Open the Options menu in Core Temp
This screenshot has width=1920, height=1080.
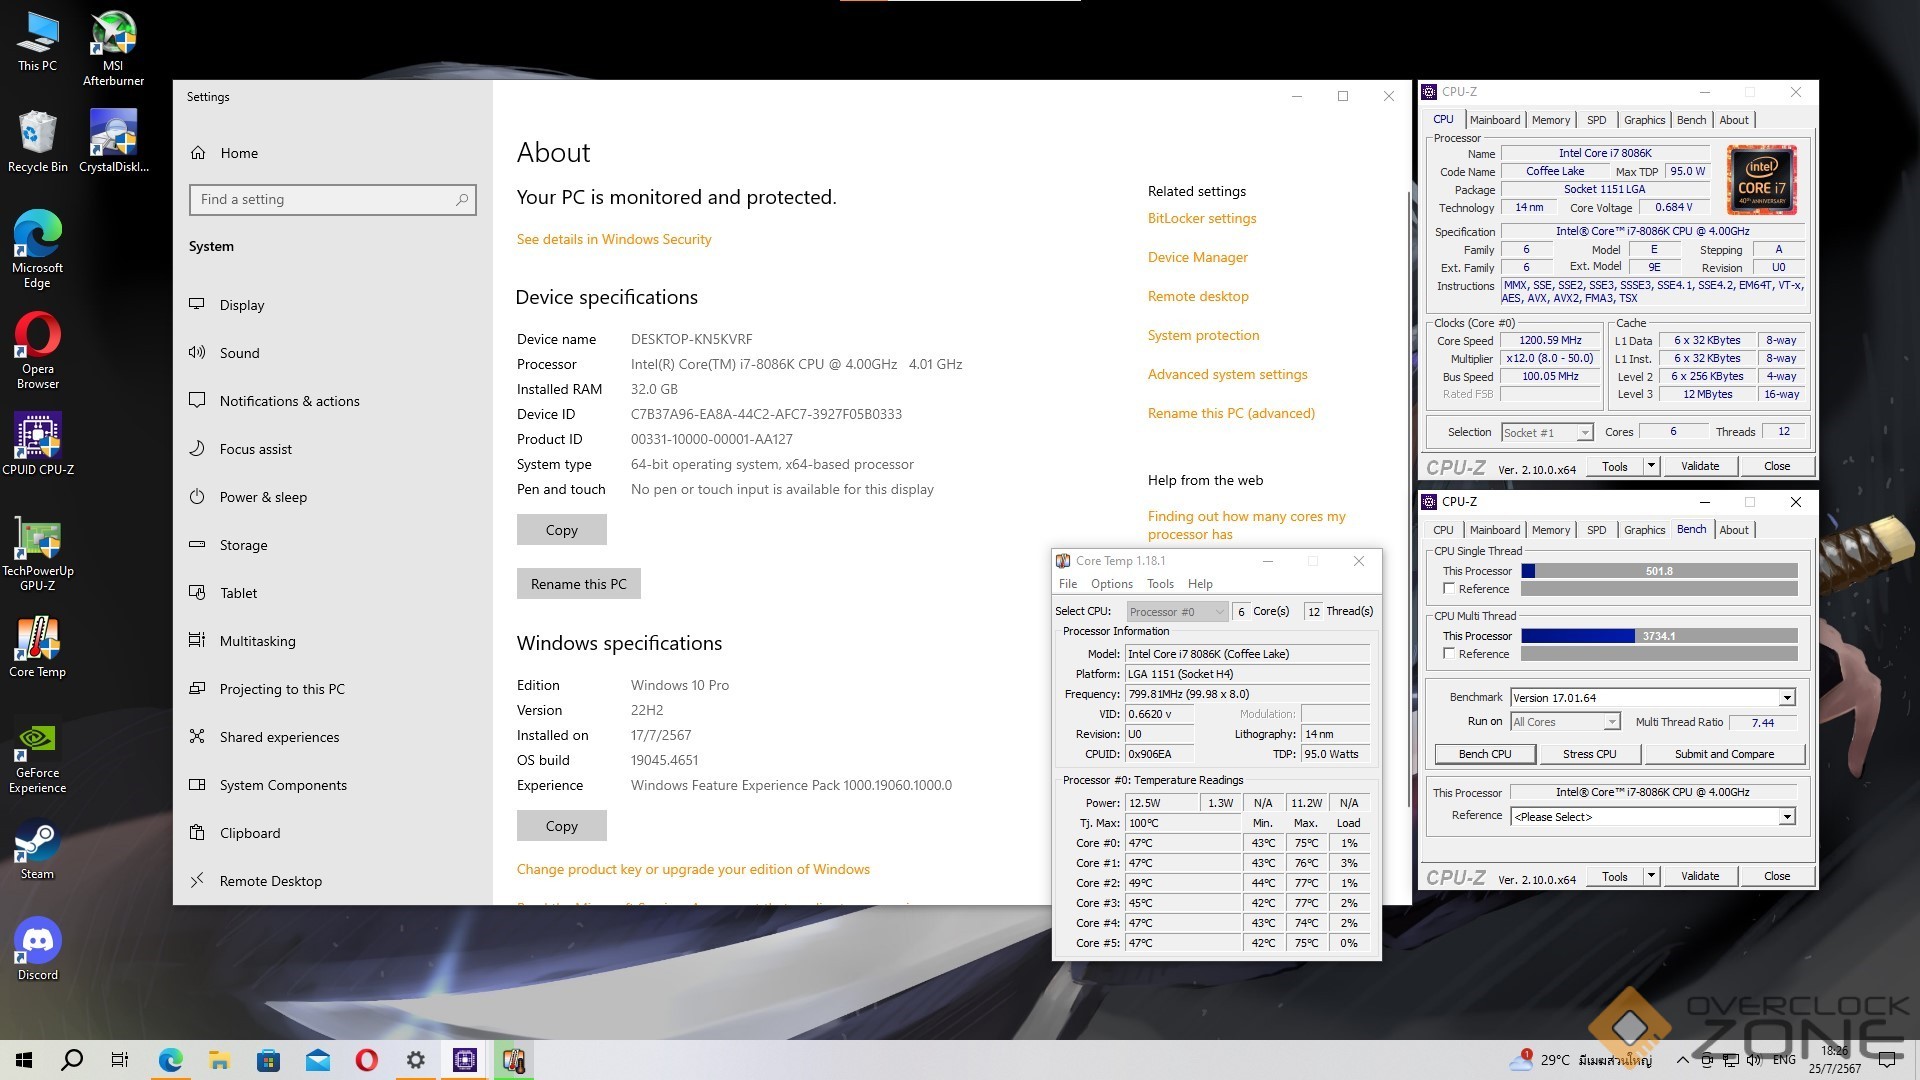point(1111,584)
